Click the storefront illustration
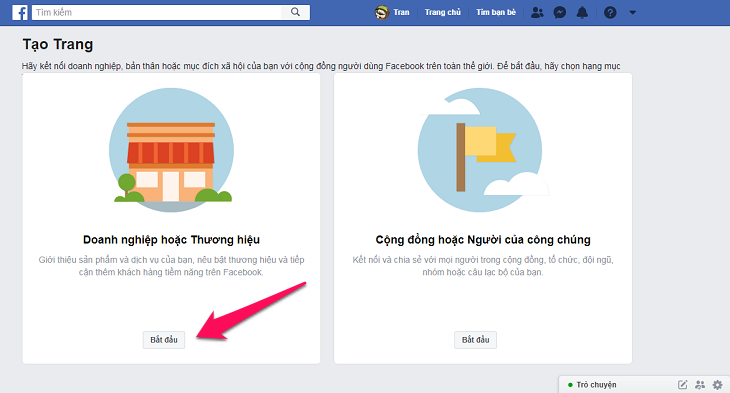The image size is (730, 393). point(171,150)
